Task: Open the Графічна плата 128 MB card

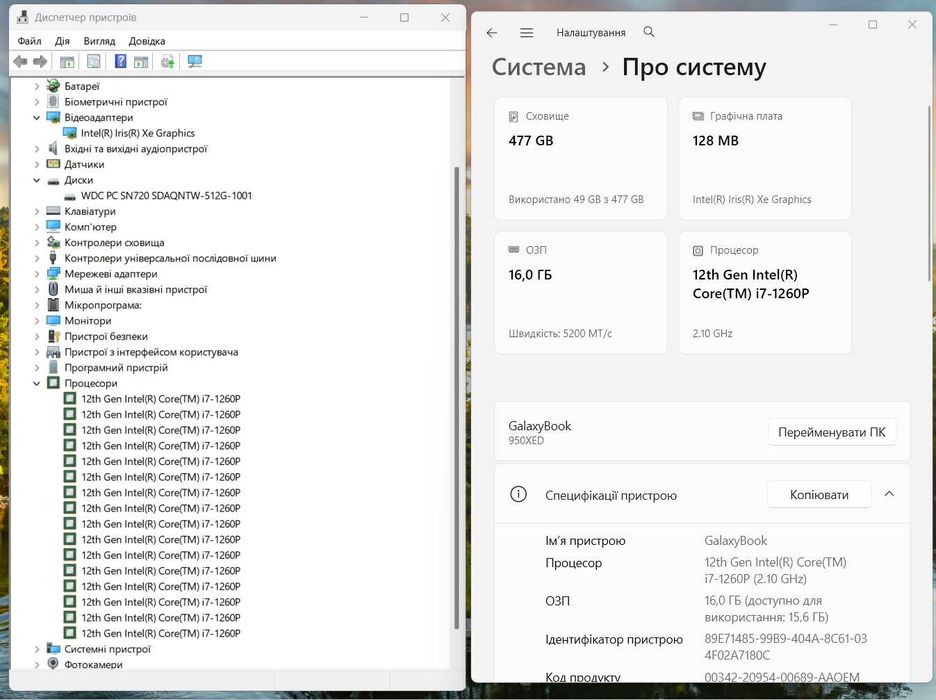Action: (765, 159)
